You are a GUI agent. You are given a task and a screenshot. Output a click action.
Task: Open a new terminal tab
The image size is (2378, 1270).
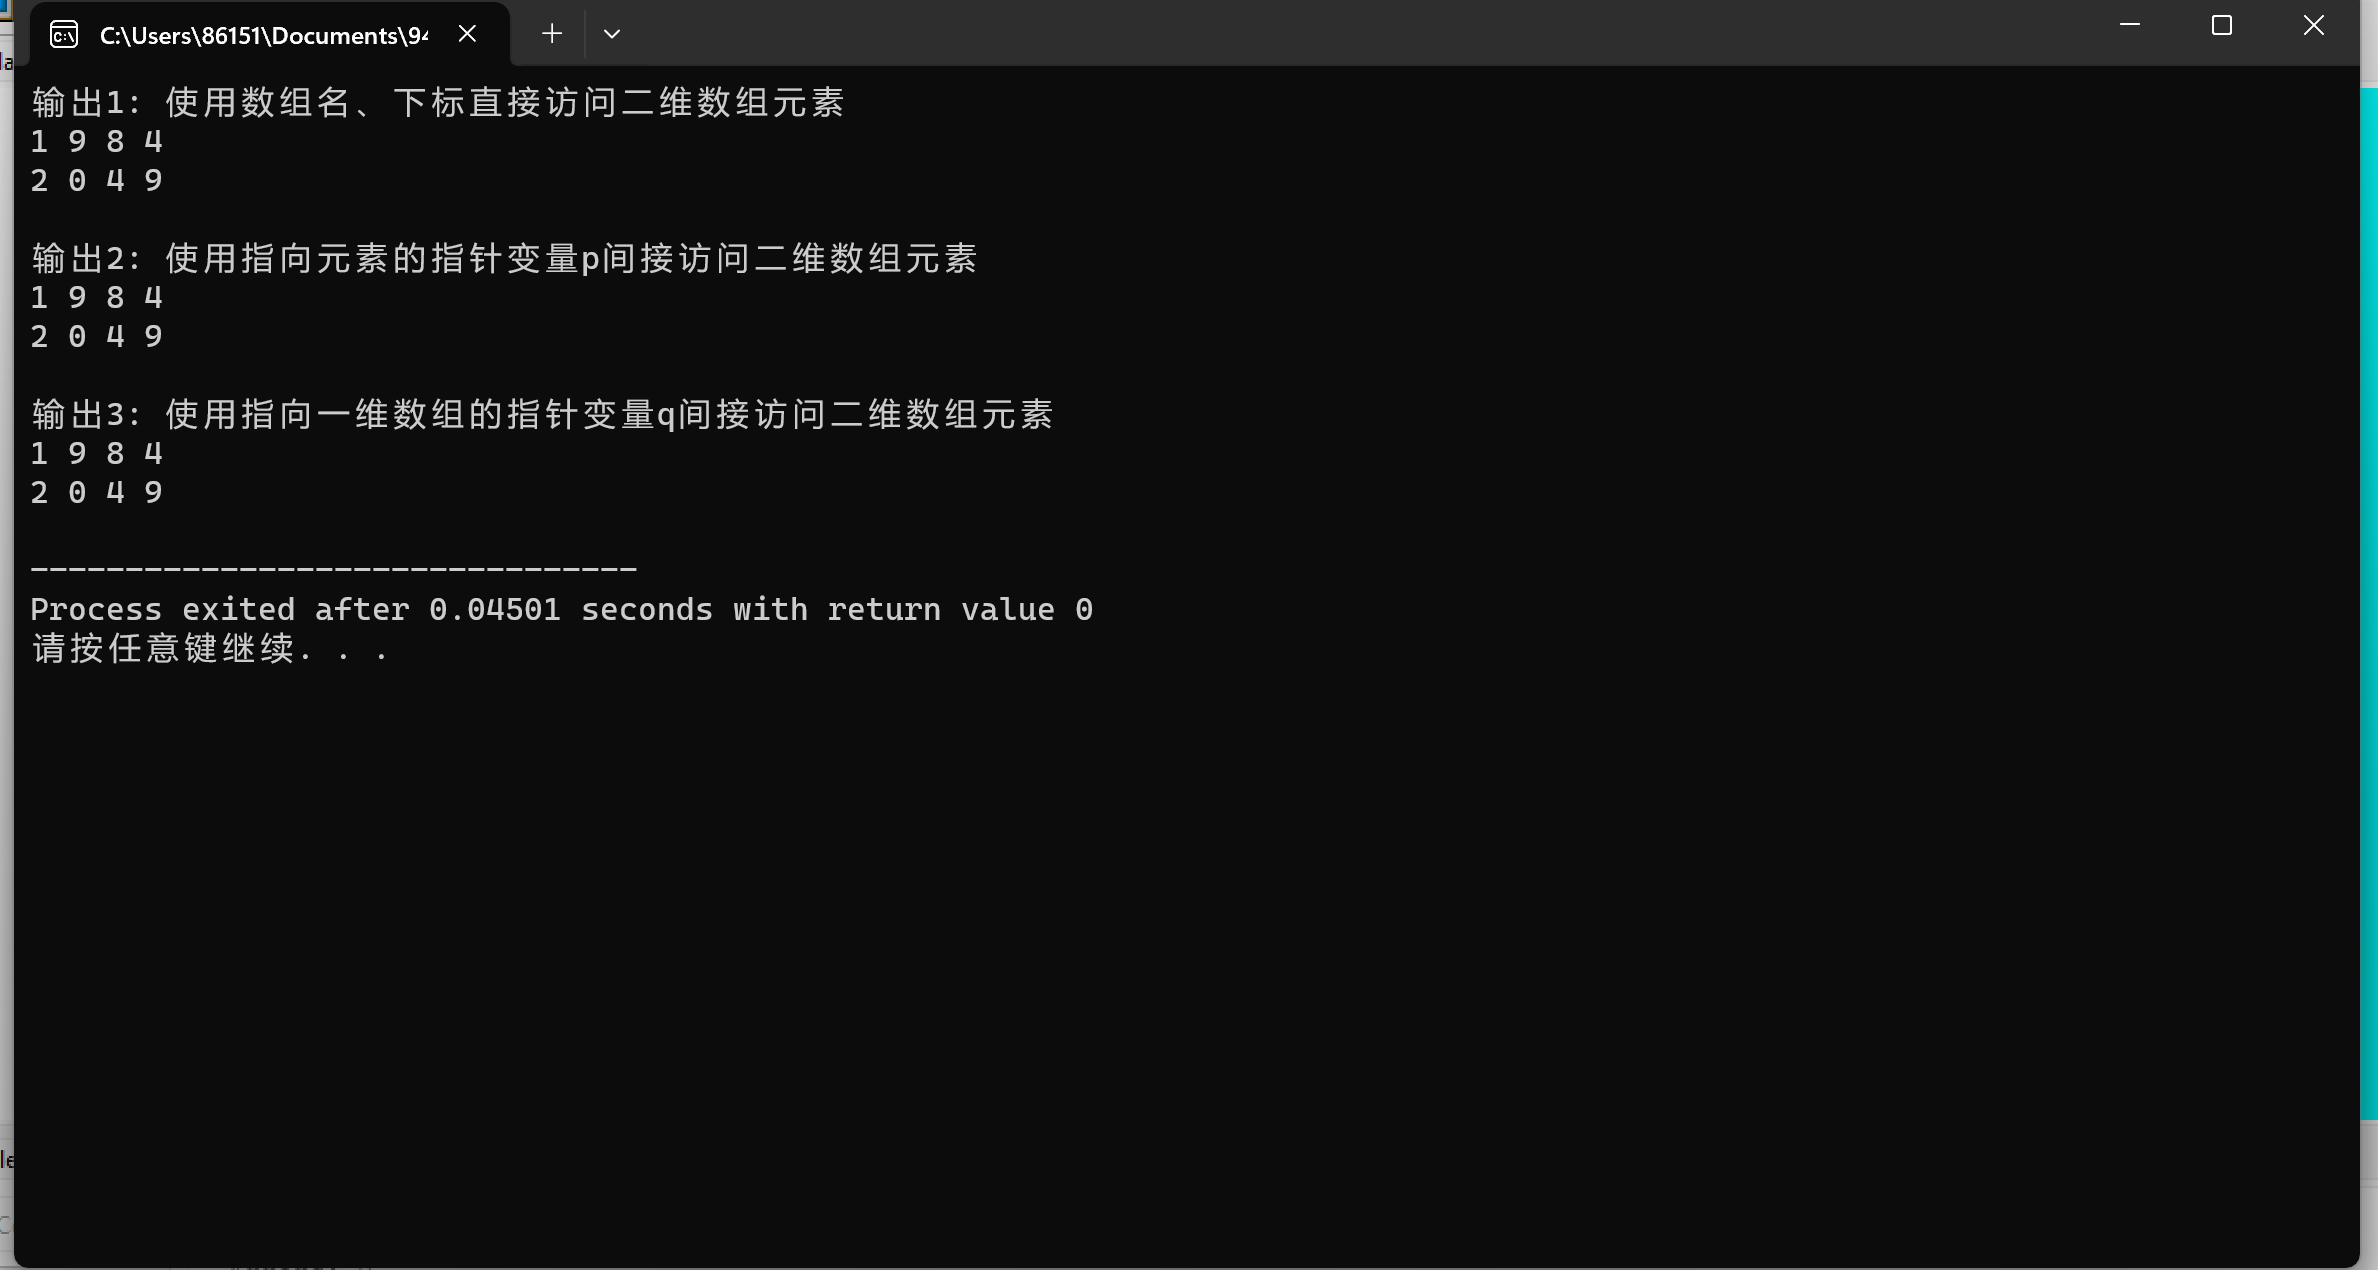pyautogui.click(x=551, y=34)
